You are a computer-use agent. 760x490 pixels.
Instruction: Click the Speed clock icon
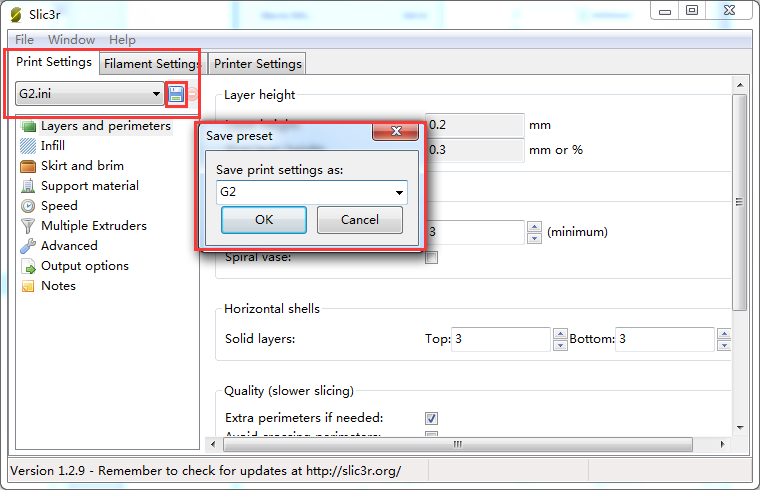[x=28, y=206]
